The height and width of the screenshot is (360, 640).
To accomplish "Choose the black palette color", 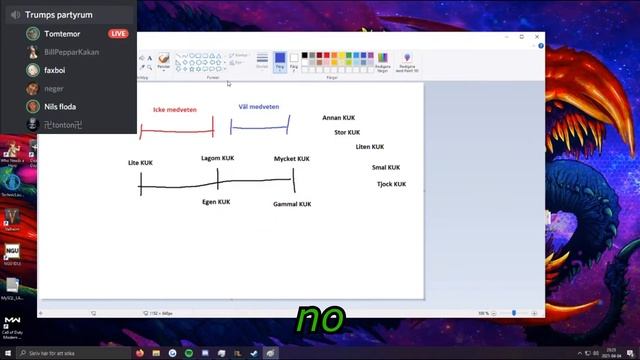I will 304,55.
